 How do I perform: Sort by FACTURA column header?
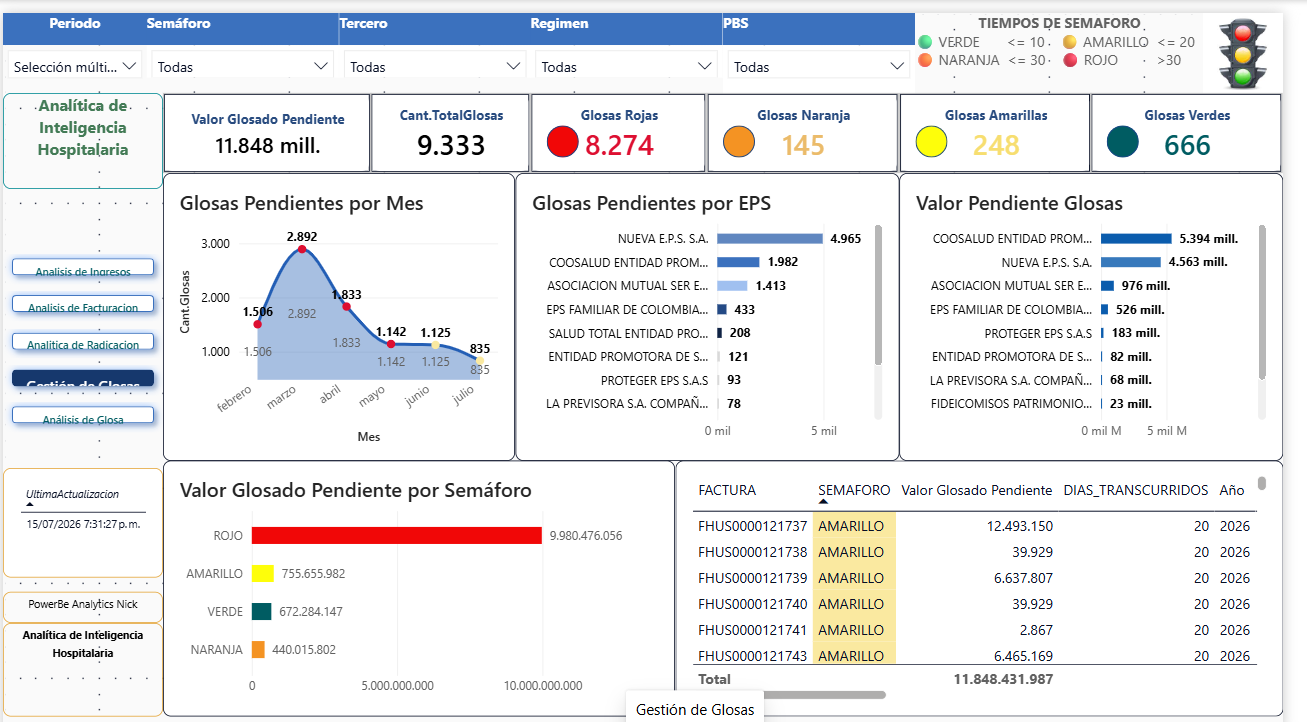(x=727, y=490)
